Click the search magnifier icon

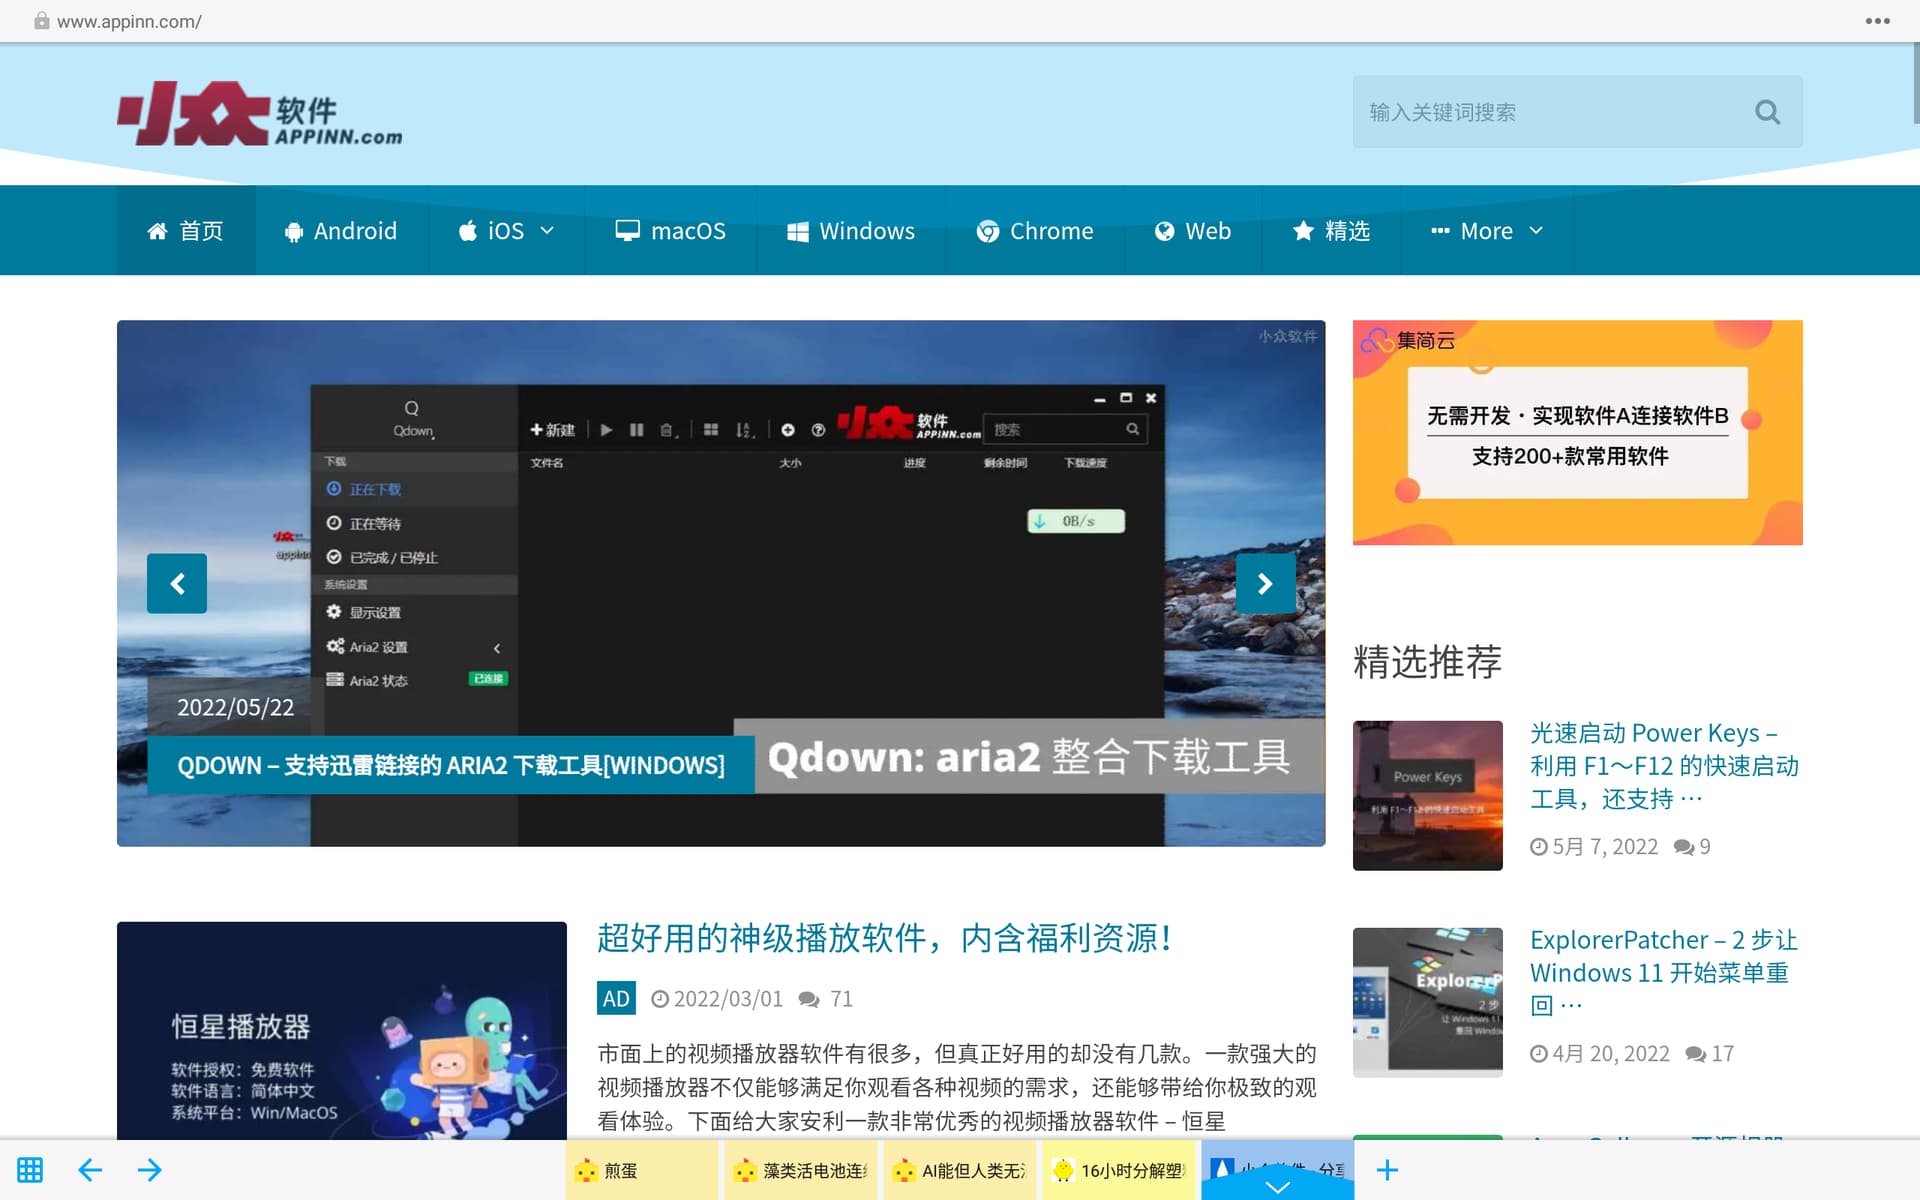pos(1767,112)
